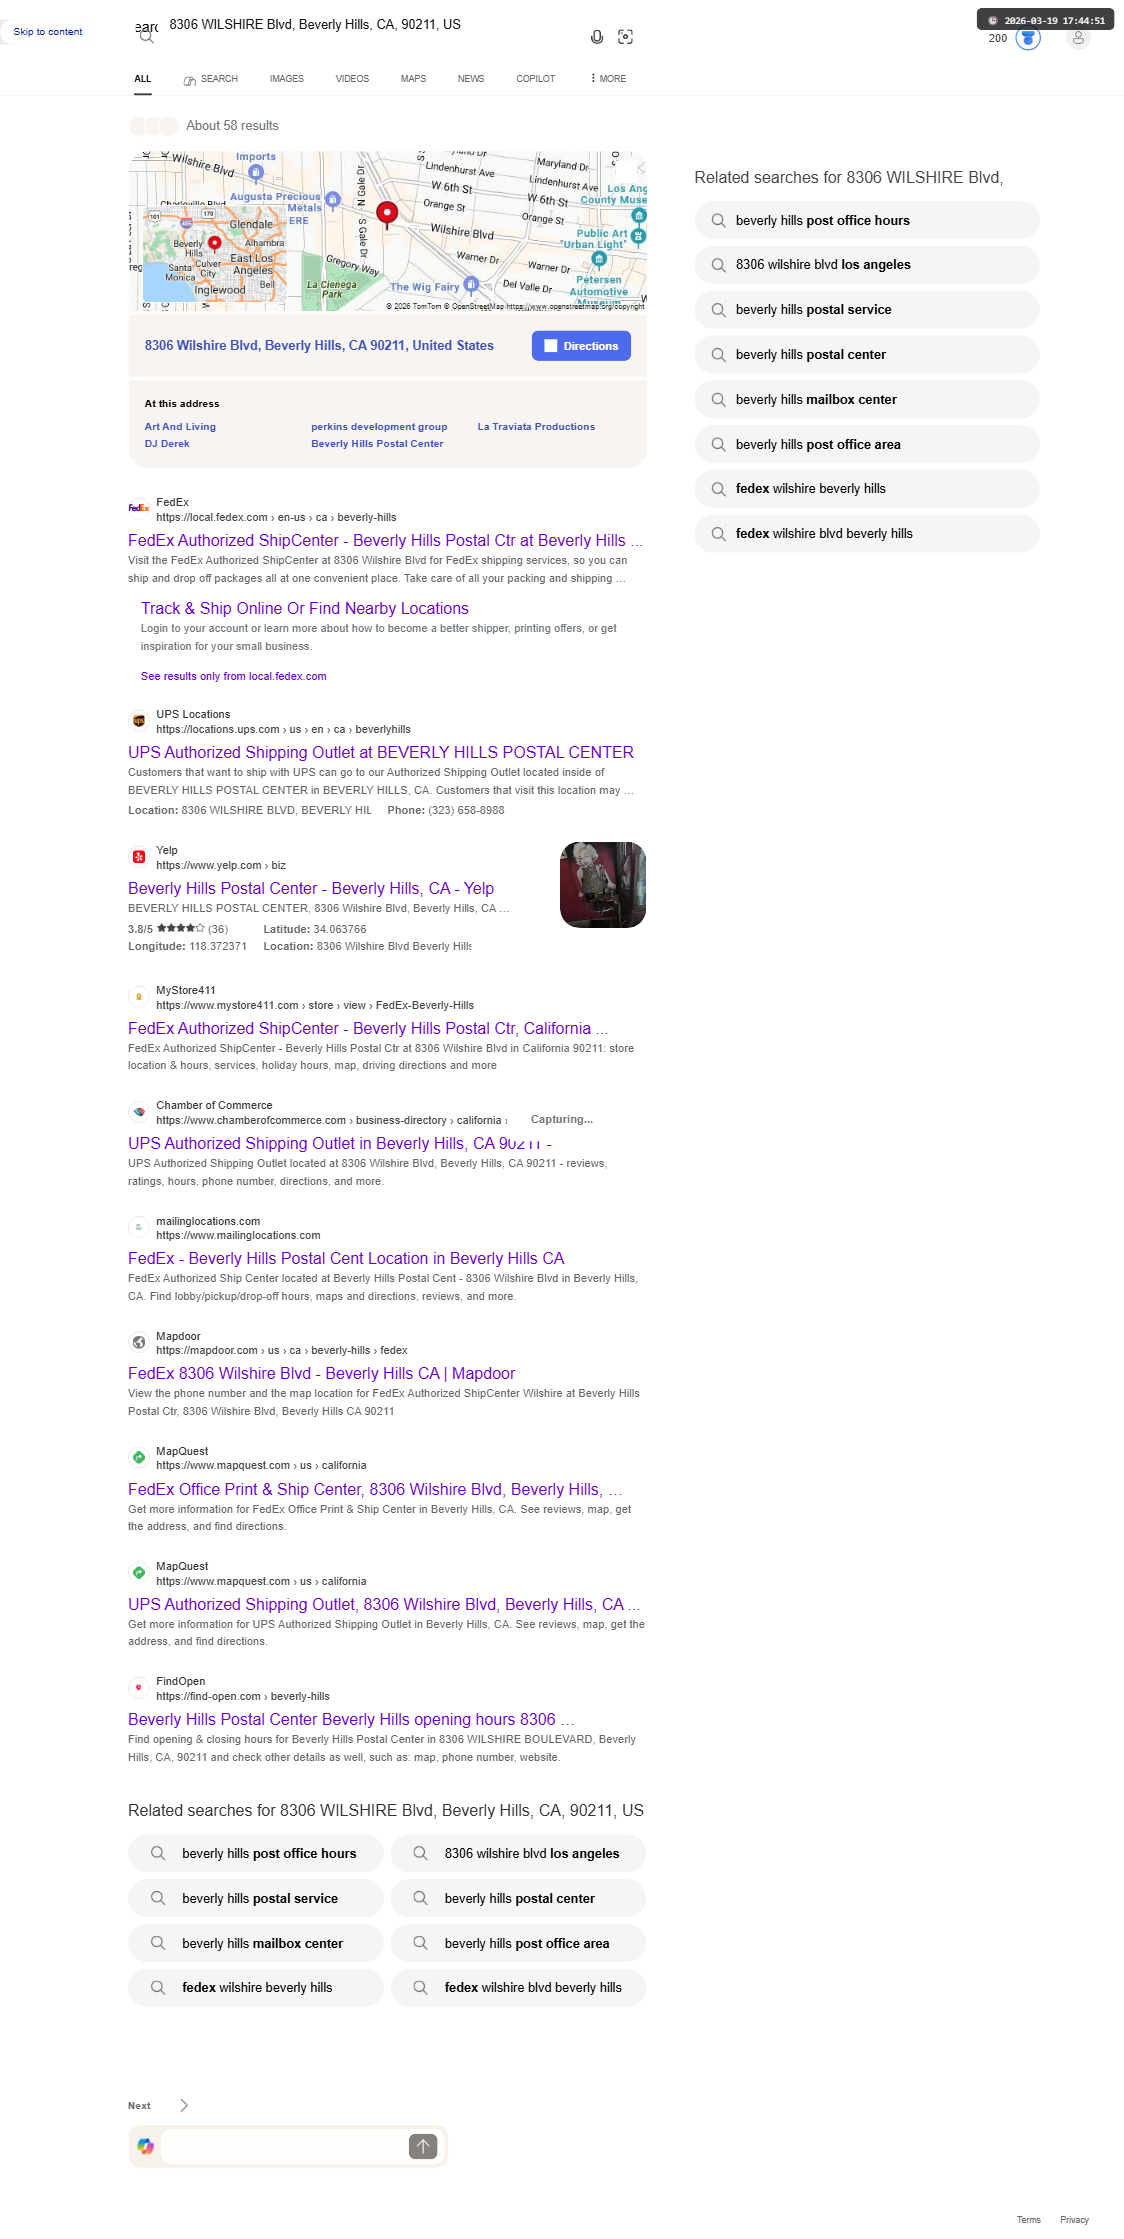
Task: Click the Directions button
Action: click(x=581, y=346)
